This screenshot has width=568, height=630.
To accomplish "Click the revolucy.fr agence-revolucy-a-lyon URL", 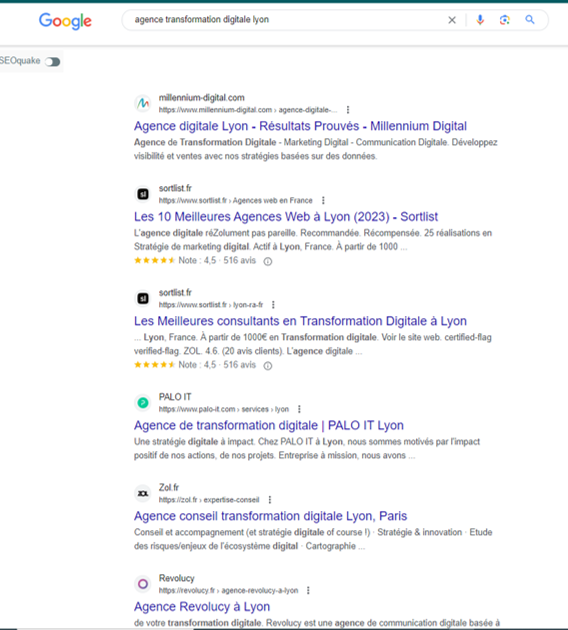I will [228, 590].
